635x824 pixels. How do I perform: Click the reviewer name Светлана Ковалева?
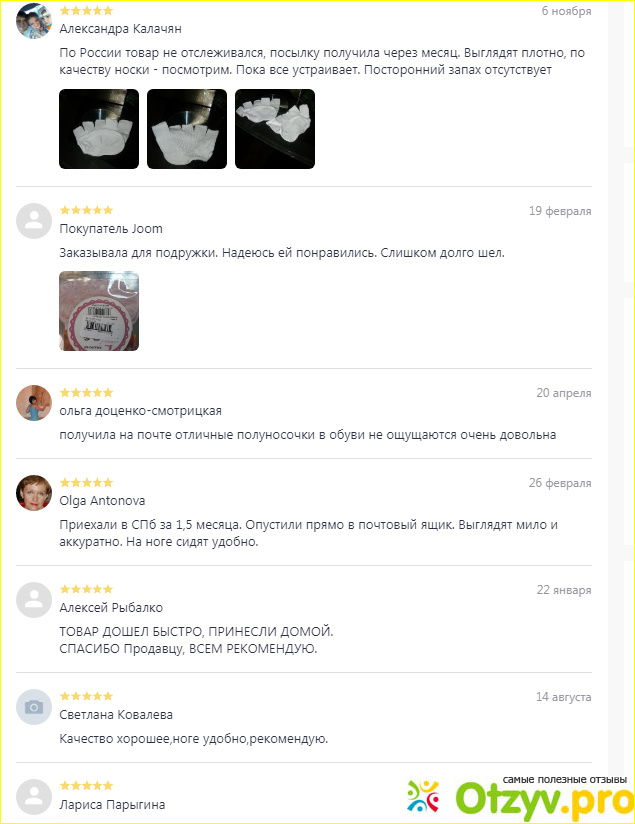click(116, 715)
